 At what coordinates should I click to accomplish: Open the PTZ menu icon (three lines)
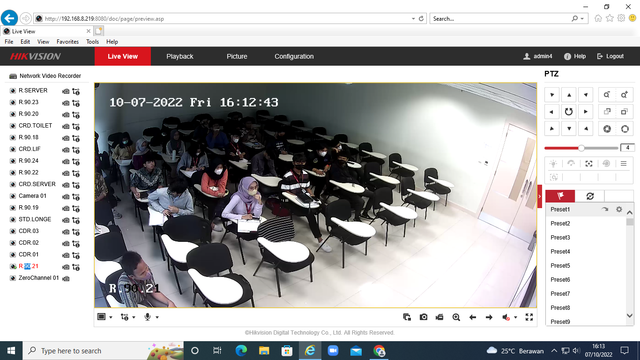coord(624,164)
